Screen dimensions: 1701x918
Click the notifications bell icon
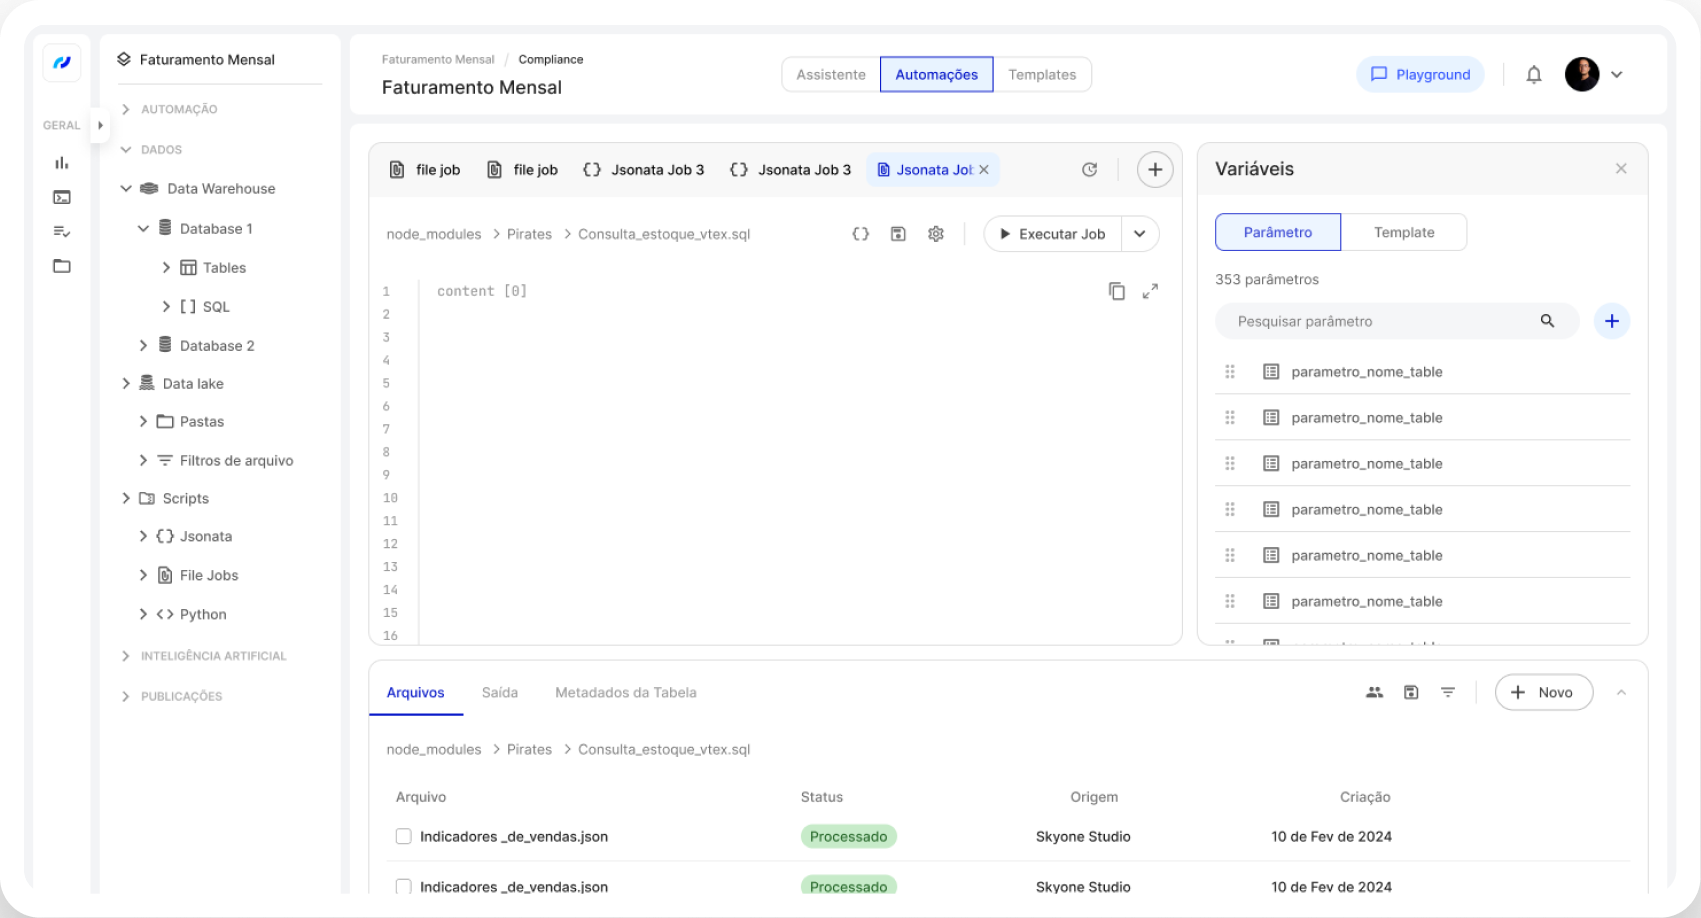(x=1533, y=75)
